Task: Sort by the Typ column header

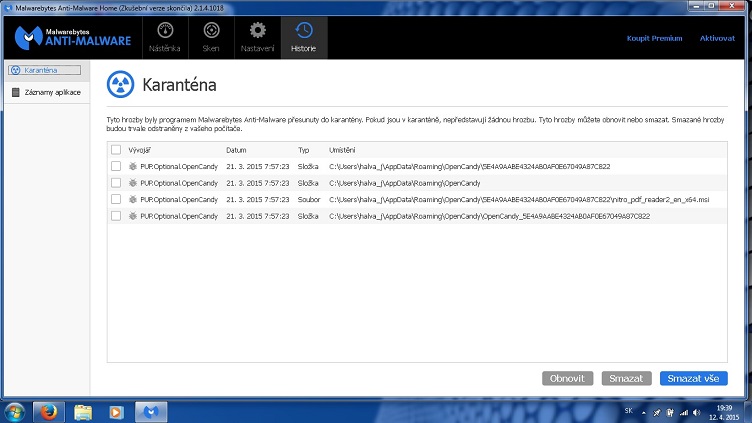Action: coord(303,150)
